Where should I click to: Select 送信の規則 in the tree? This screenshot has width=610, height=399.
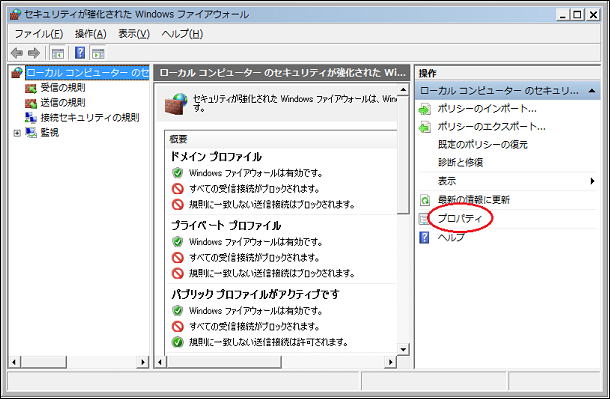coord(63,103)
